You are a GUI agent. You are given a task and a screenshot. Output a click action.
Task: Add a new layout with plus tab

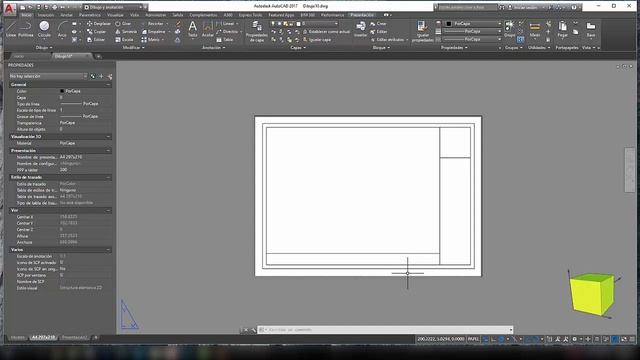point(95,338)
